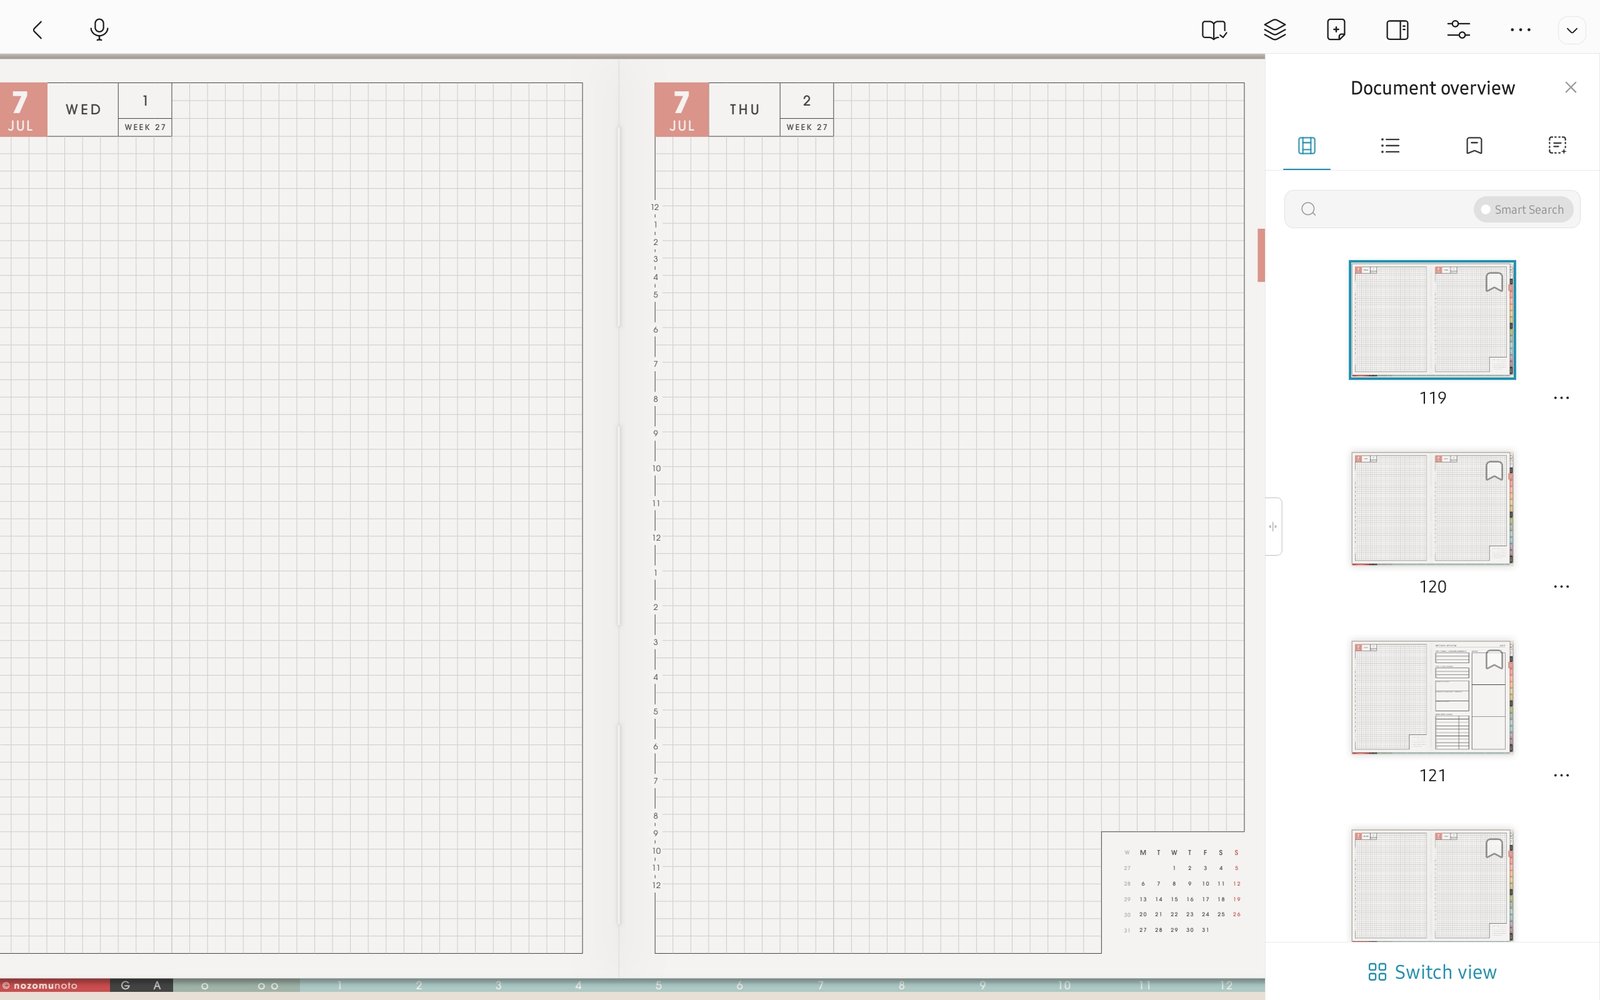Jump to month 6 in bottom bar
This screenshot has width=1600, height=1000.
(739, 986)
